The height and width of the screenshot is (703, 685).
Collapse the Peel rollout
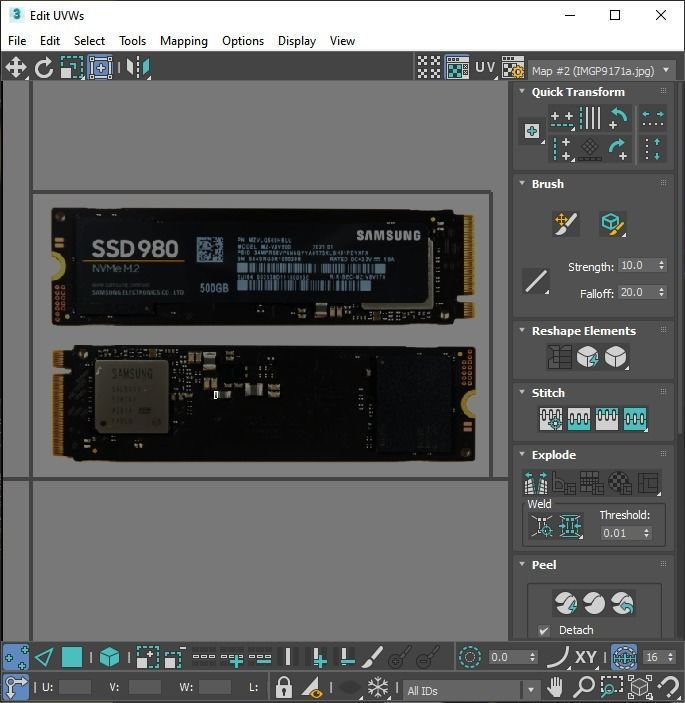click(522, 564)
